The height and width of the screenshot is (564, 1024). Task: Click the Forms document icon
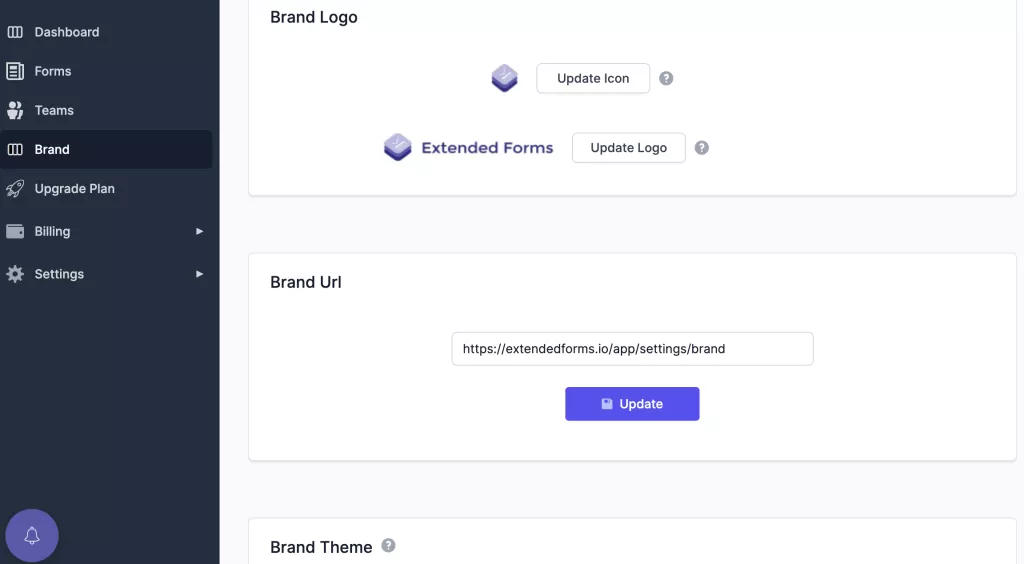[x=15, y=71]
